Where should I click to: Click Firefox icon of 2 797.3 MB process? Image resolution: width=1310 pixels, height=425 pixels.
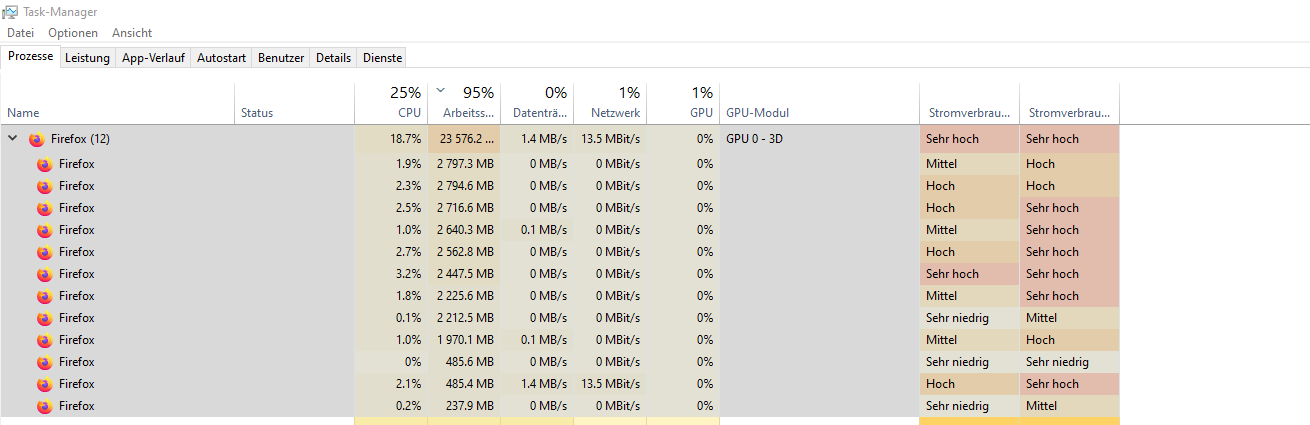[44, 164]
